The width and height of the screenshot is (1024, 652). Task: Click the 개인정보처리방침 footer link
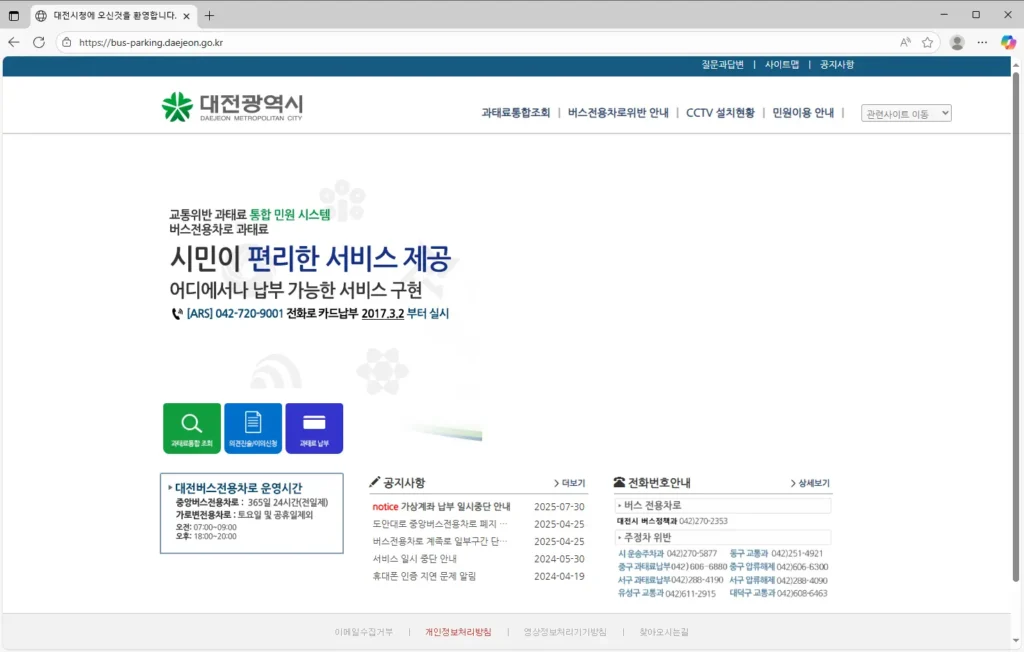point(458,632)
